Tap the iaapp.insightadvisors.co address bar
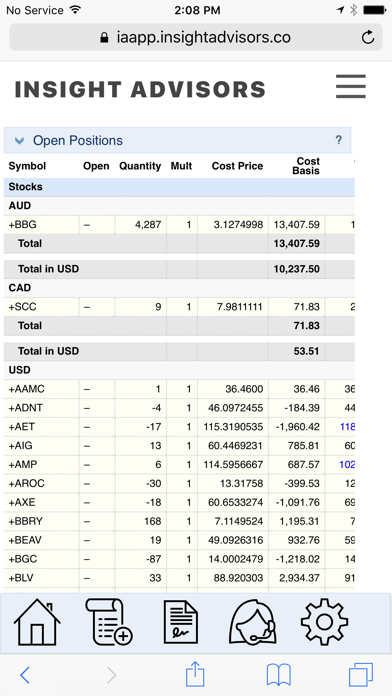The width and height of the screenshot is (392, 696). pyautogui.click(x=196, y=37)
